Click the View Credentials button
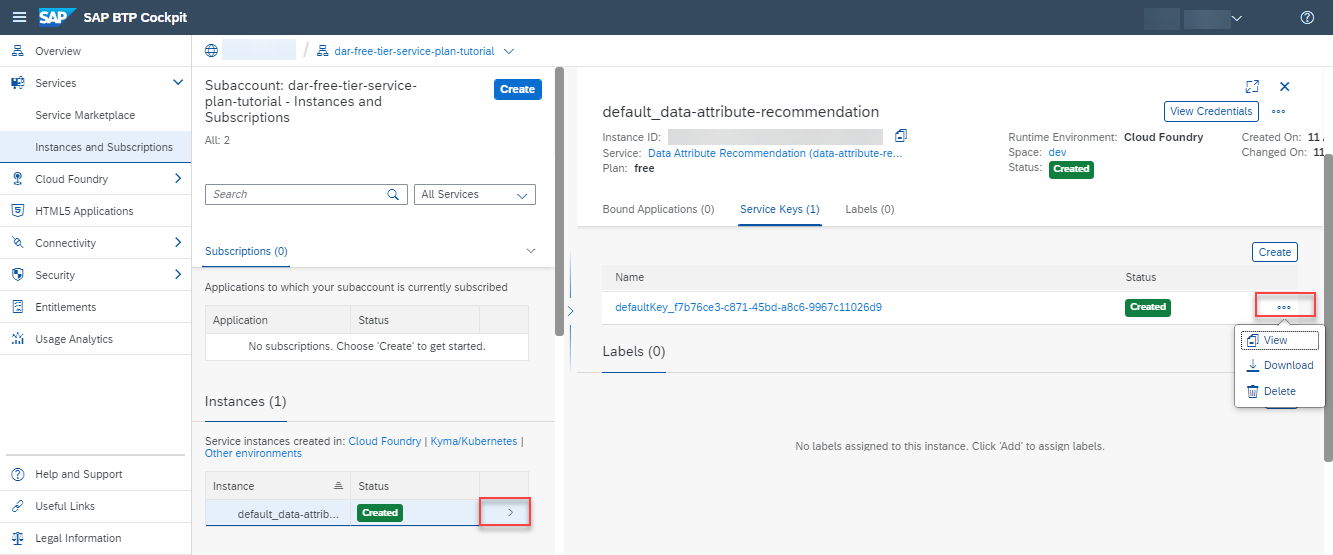 [1211, 111]
